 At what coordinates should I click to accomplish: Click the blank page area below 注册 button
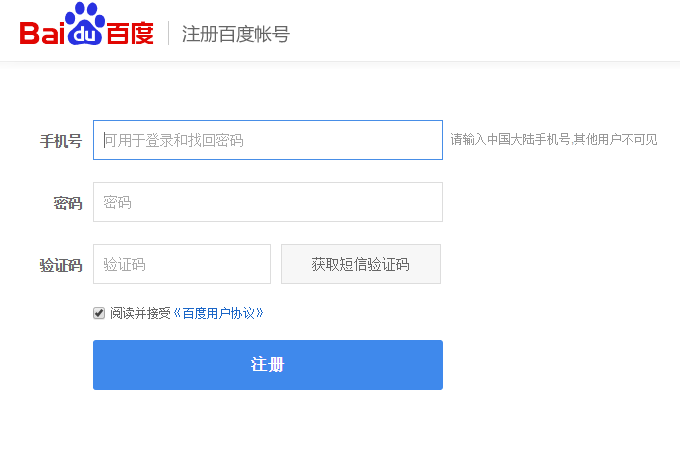pos(267,420)
